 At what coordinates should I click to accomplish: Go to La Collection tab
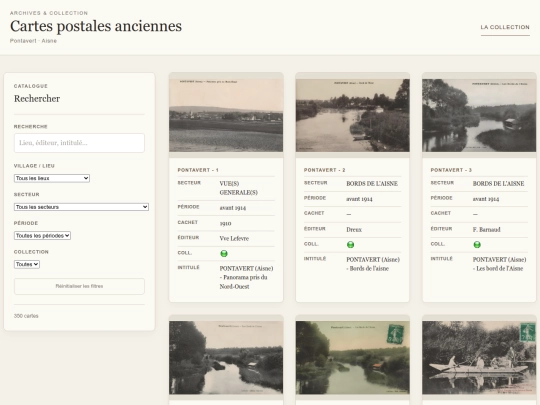[505, 27]
